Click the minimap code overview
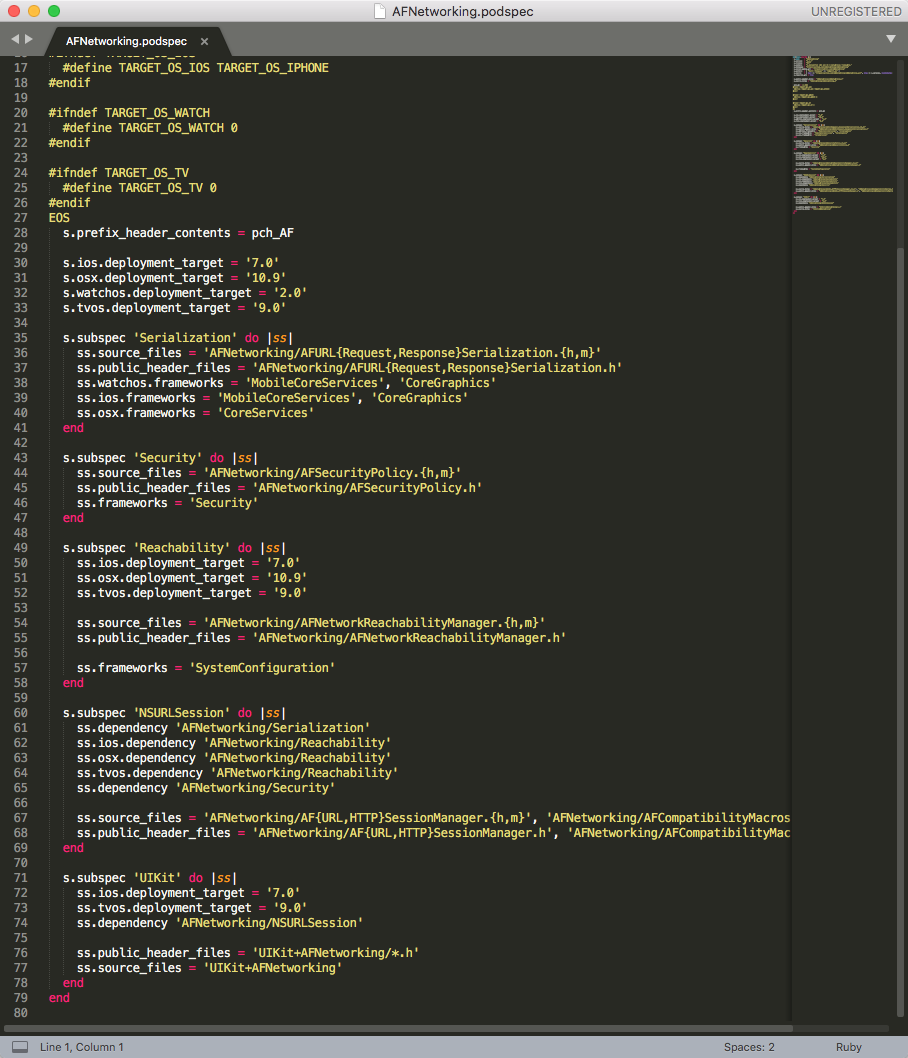Image resolution: width=908 pixels, height=1058 pixels. pos(843,135)
